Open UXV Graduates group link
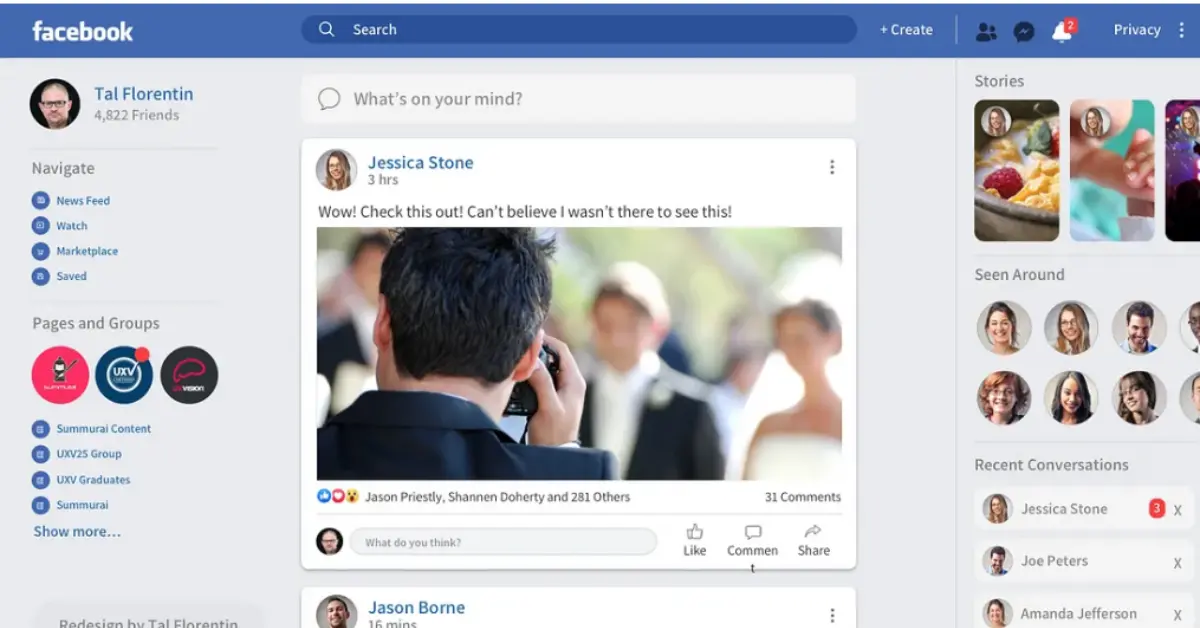This screenshot has width=1200, height=628. [93, 480]
